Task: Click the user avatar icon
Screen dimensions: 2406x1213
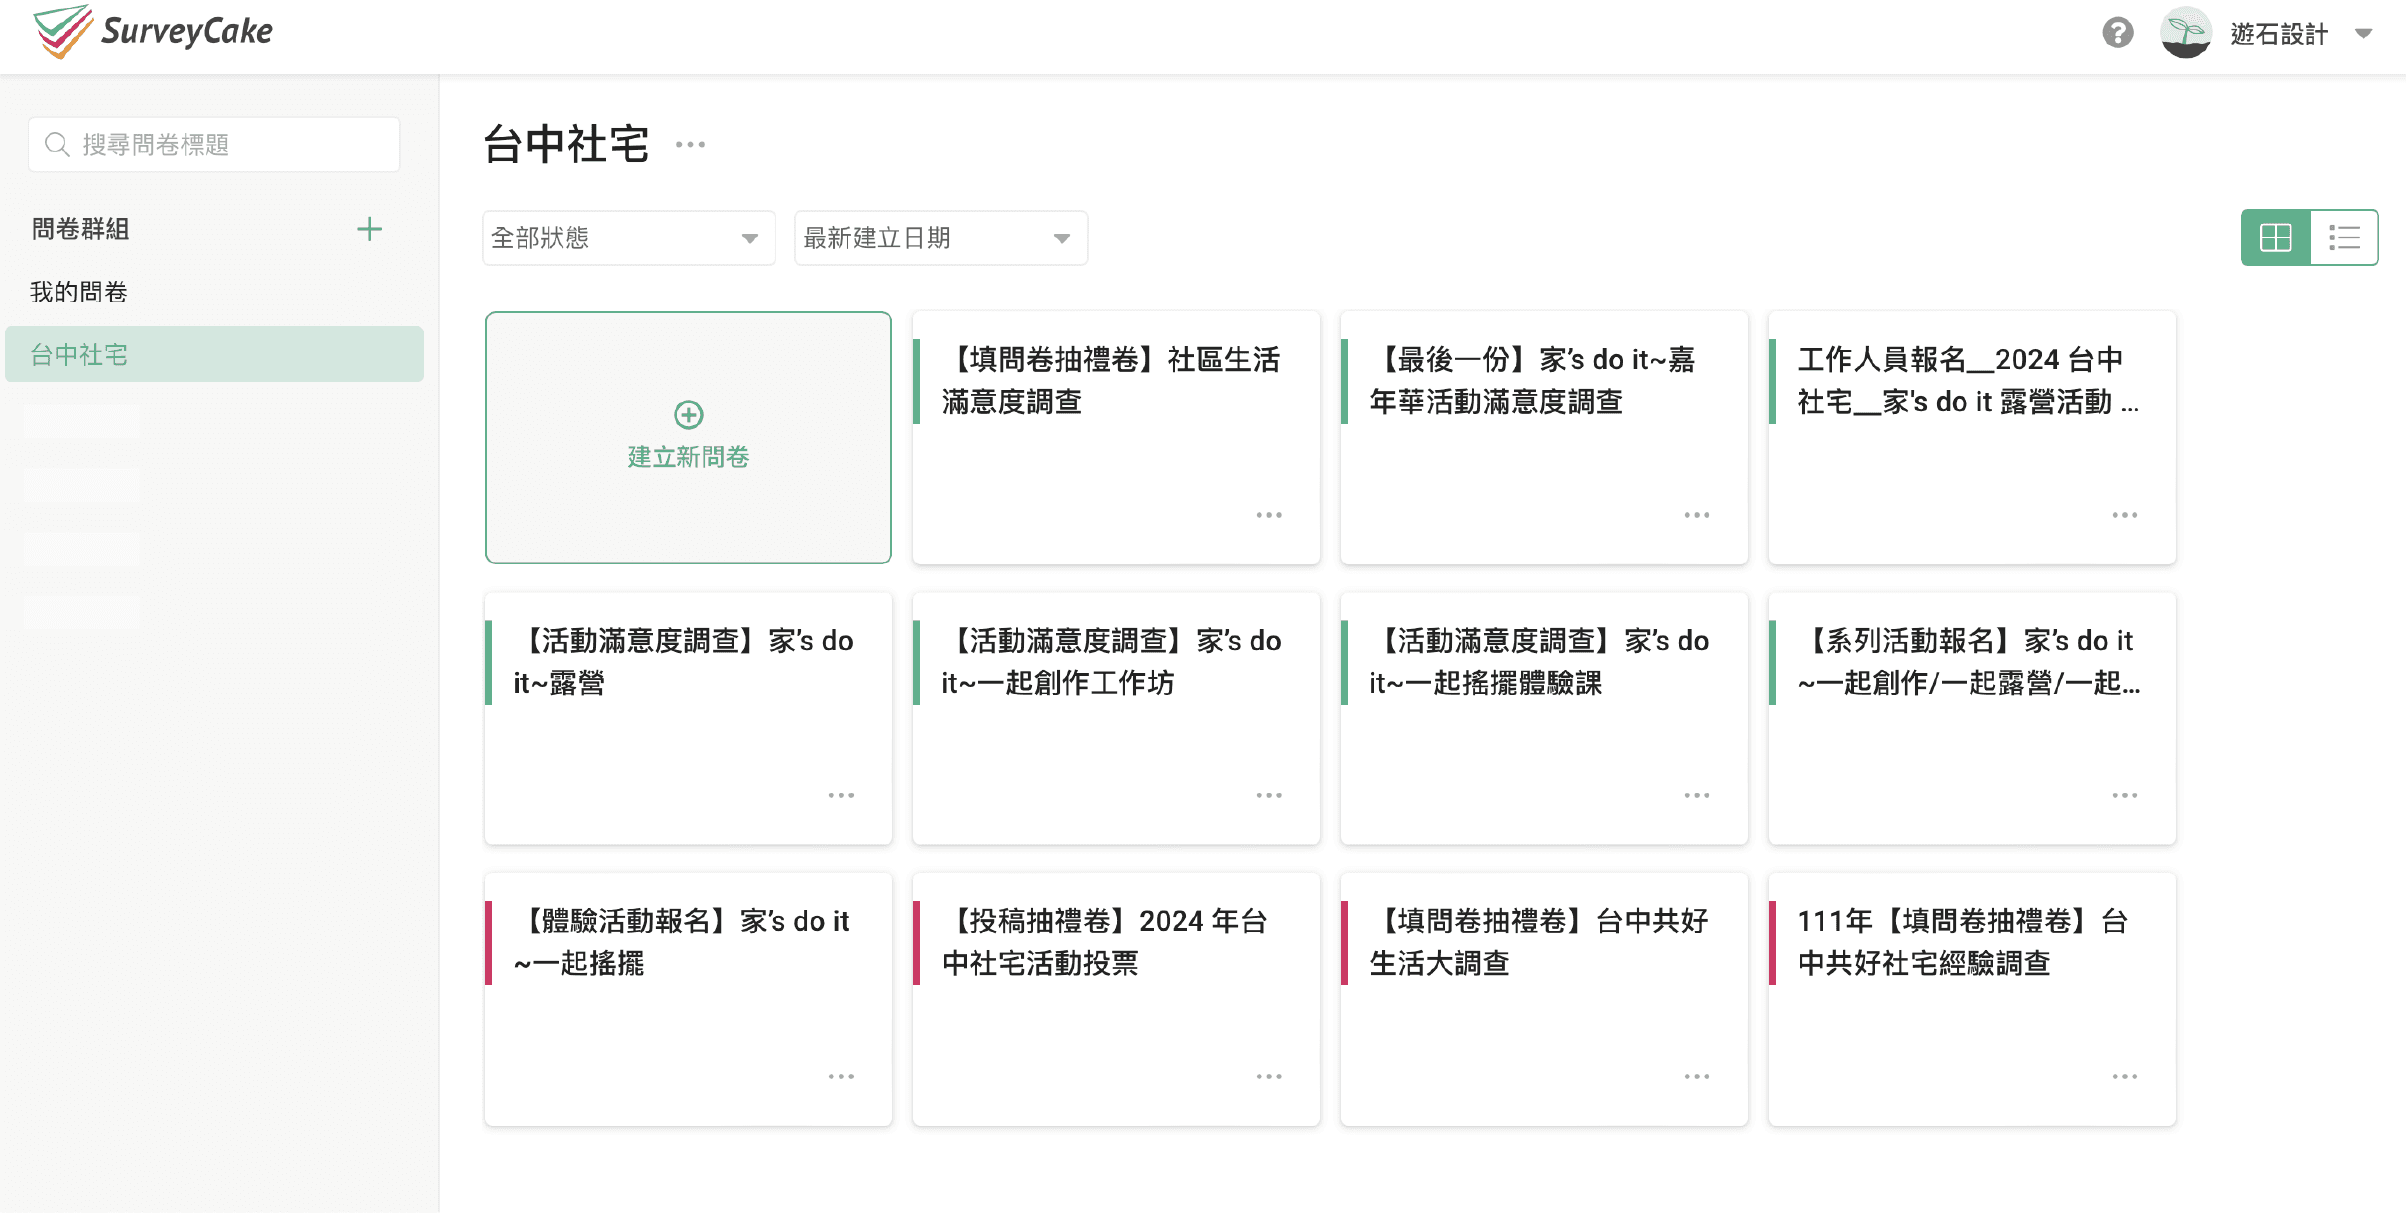Action: tap(2185, 33)
